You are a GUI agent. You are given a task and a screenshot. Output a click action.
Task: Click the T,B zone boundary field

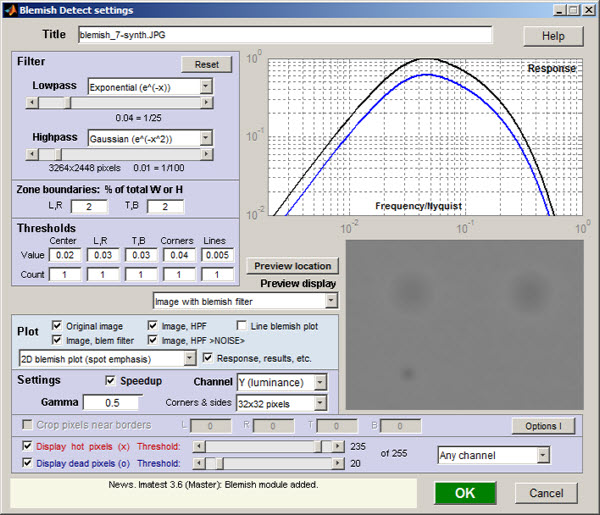[165, 207]
